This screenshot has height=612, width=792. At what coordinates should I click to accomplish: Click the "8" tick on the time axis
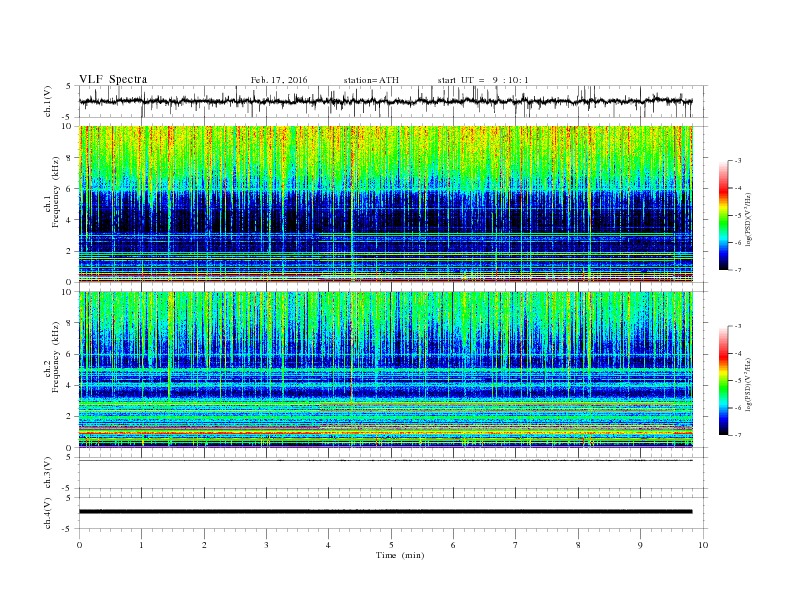click(578, 545)
